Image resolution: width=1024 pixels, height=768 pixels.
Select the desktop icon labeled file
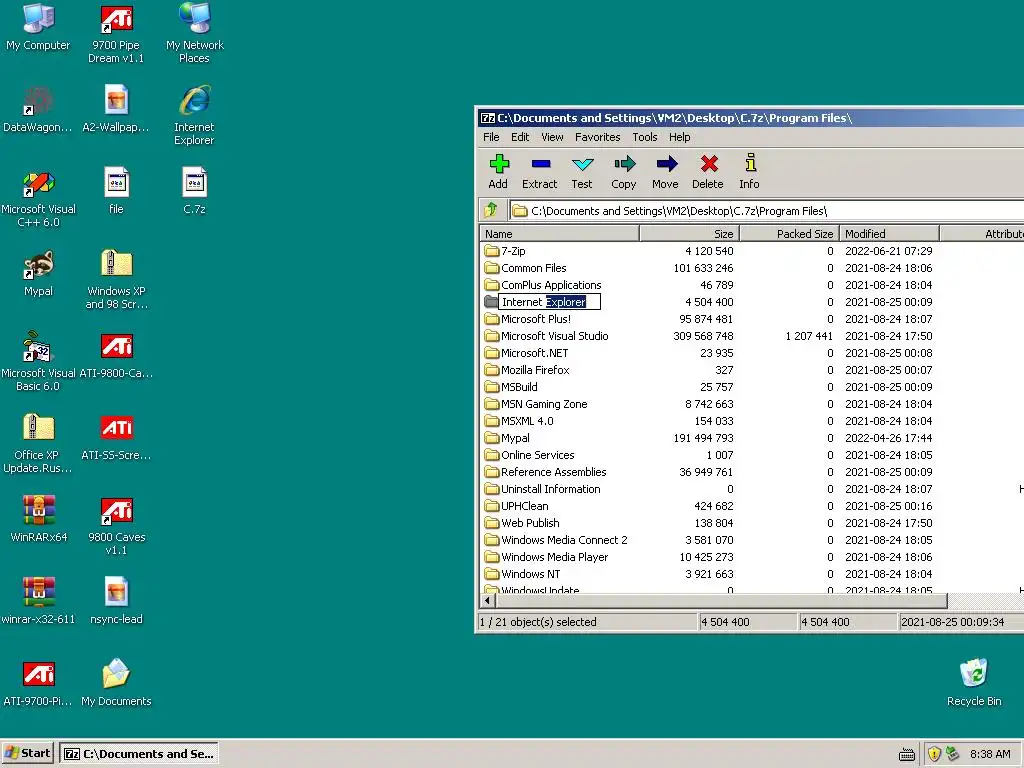pyautogui.click(x=116, y=192)
